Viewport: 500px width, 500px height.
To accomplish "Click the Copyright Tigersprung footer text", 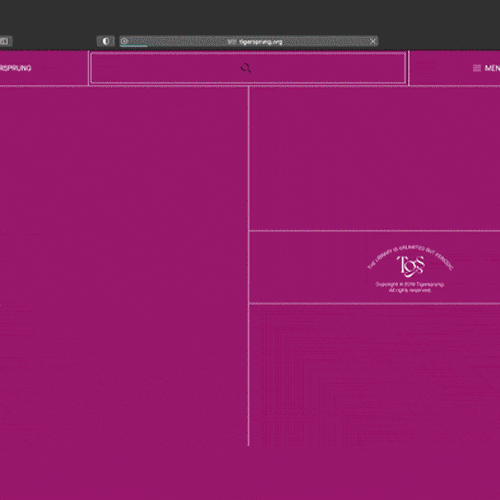I will (x=410, y=284).
